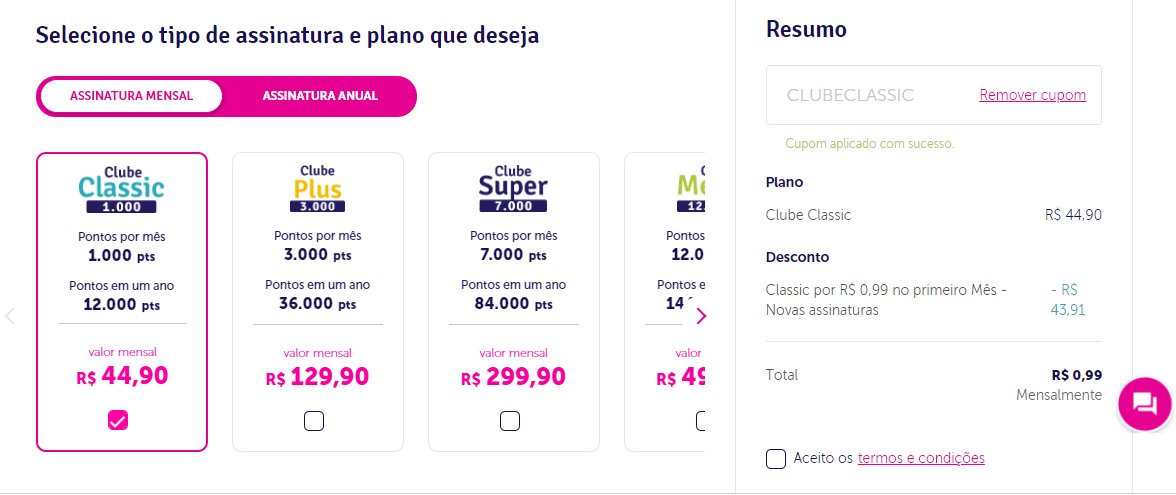Select the Clube Super plan checkbox

pyautogui.click(x=510, y=421)
